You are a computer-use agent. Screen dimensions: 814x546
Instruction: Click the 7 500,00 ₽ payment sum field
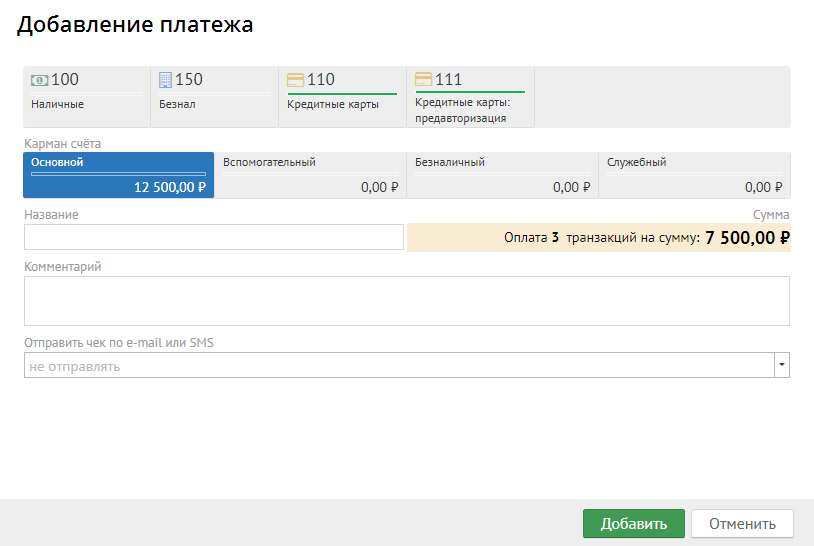click(598, 238)
